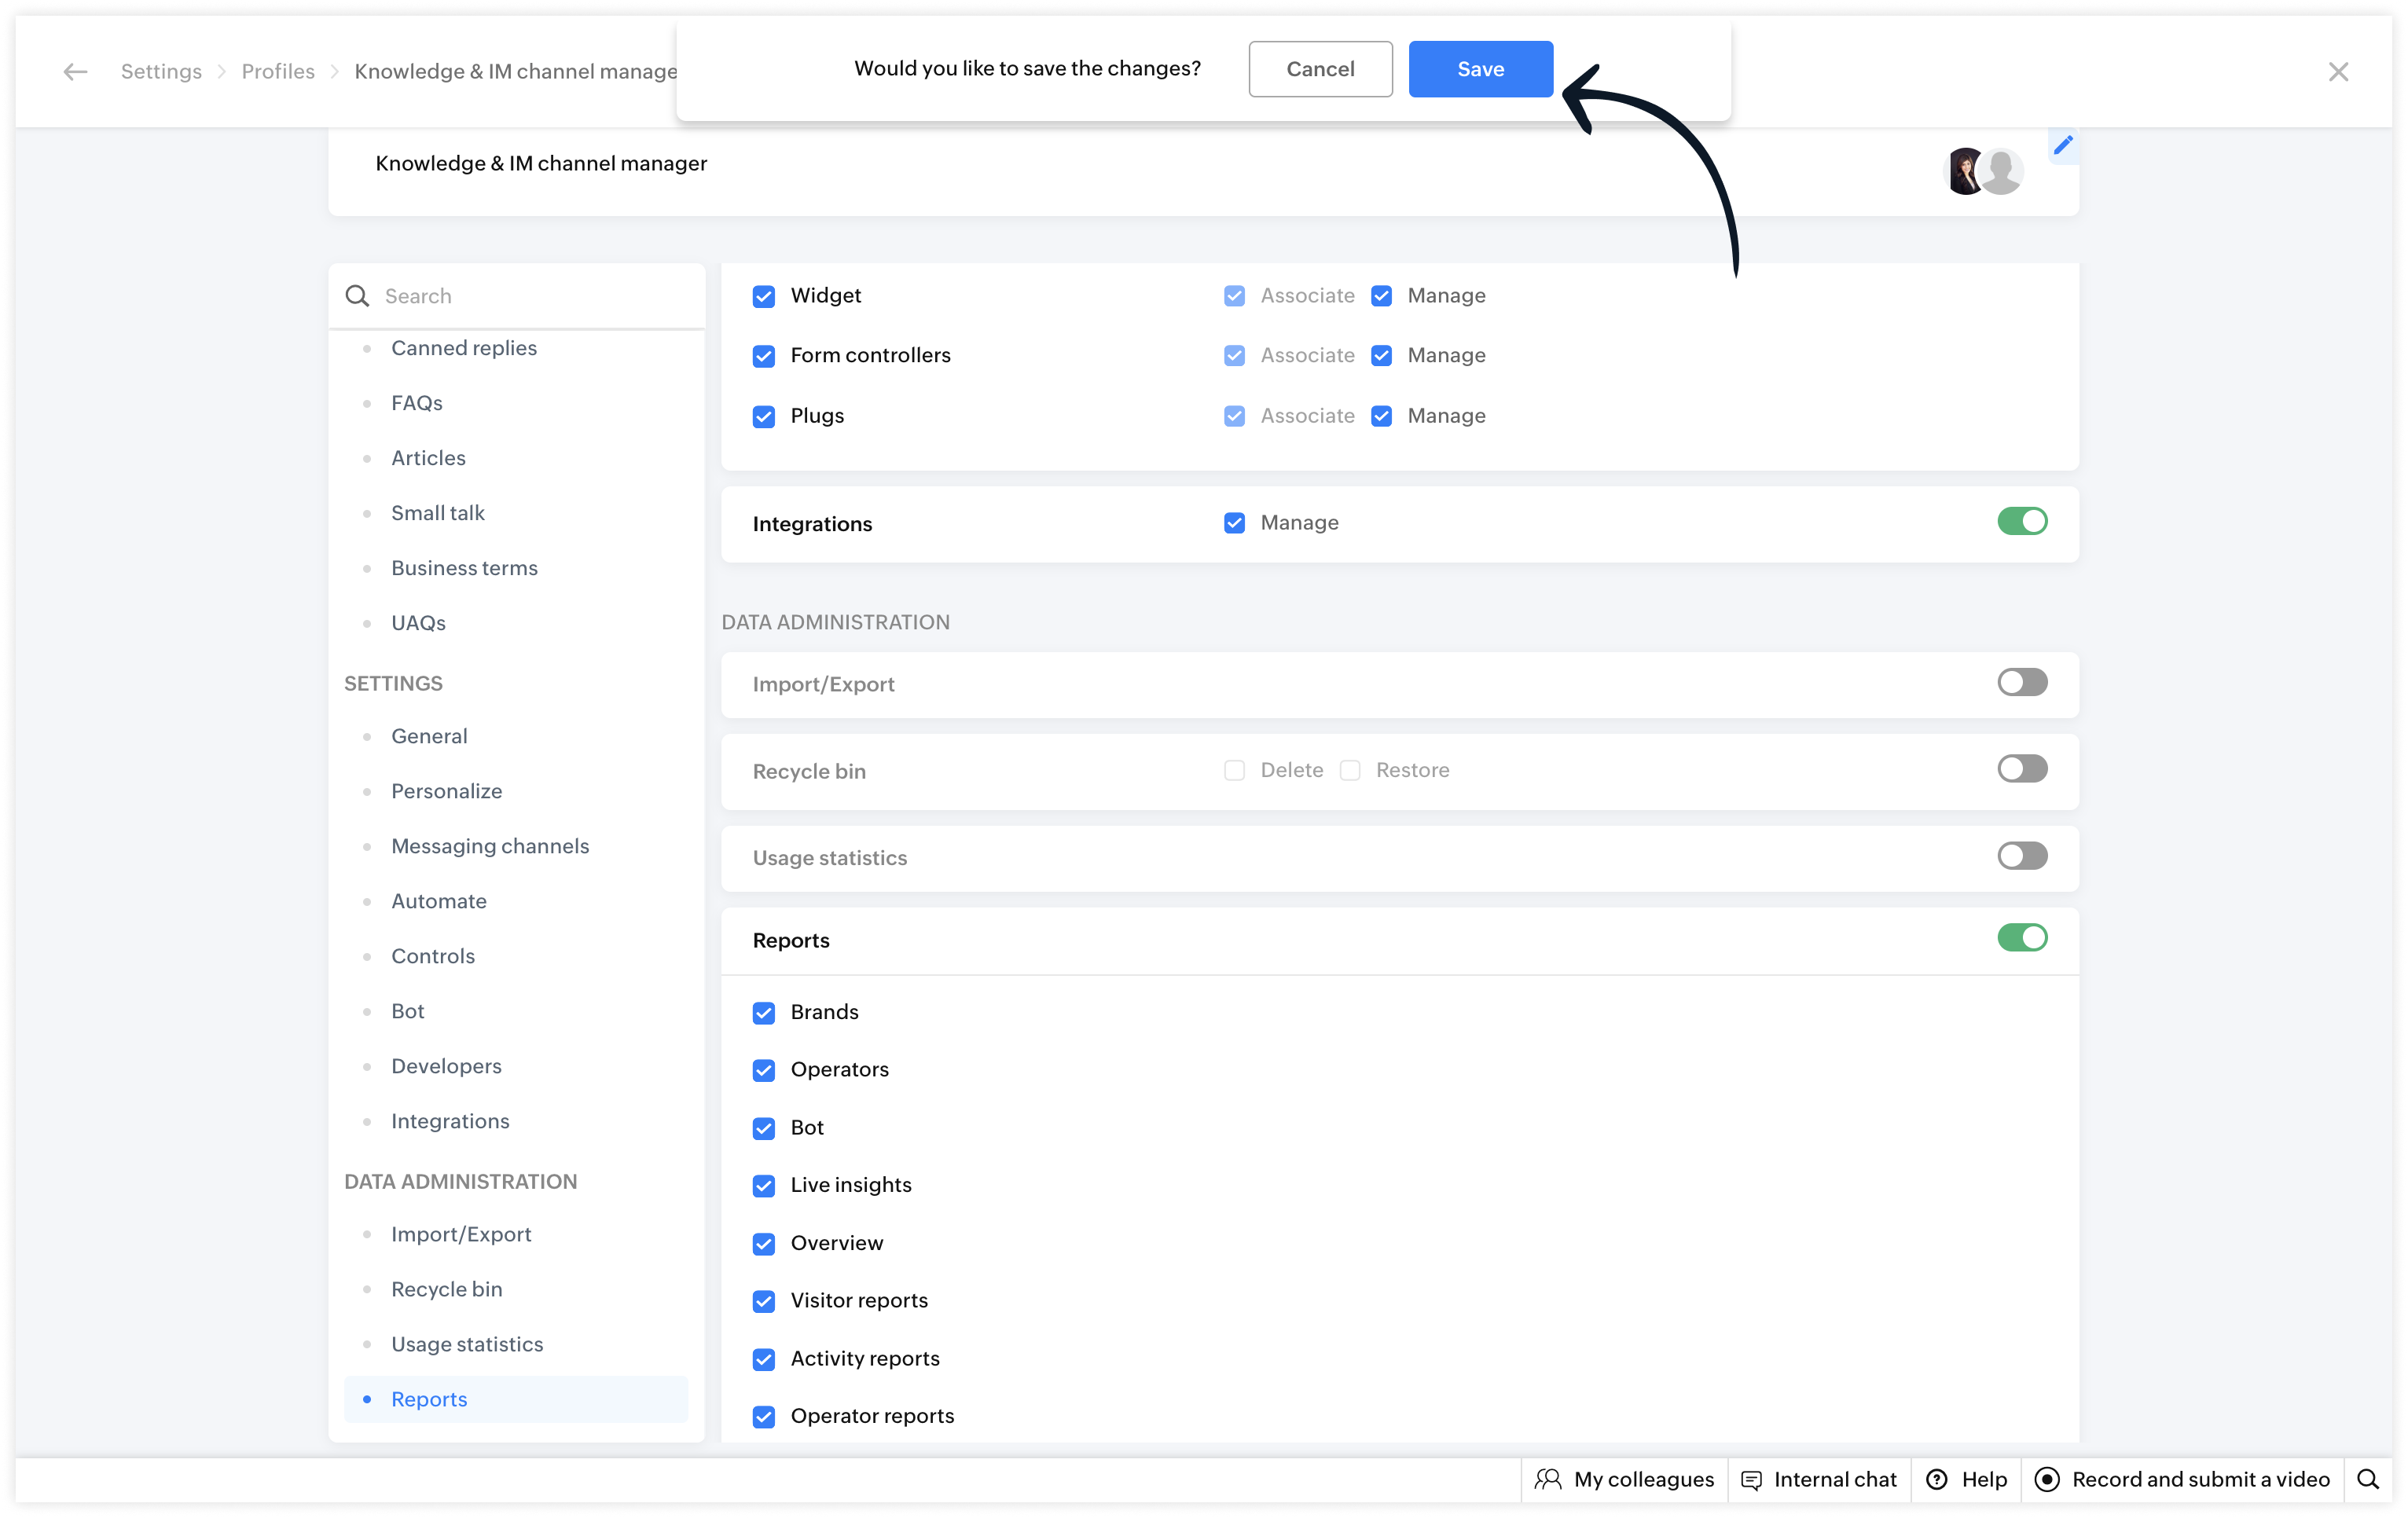Enable the Import/Export toggle
This screenshot has height=1518, width=2408.
[2022, 683]
